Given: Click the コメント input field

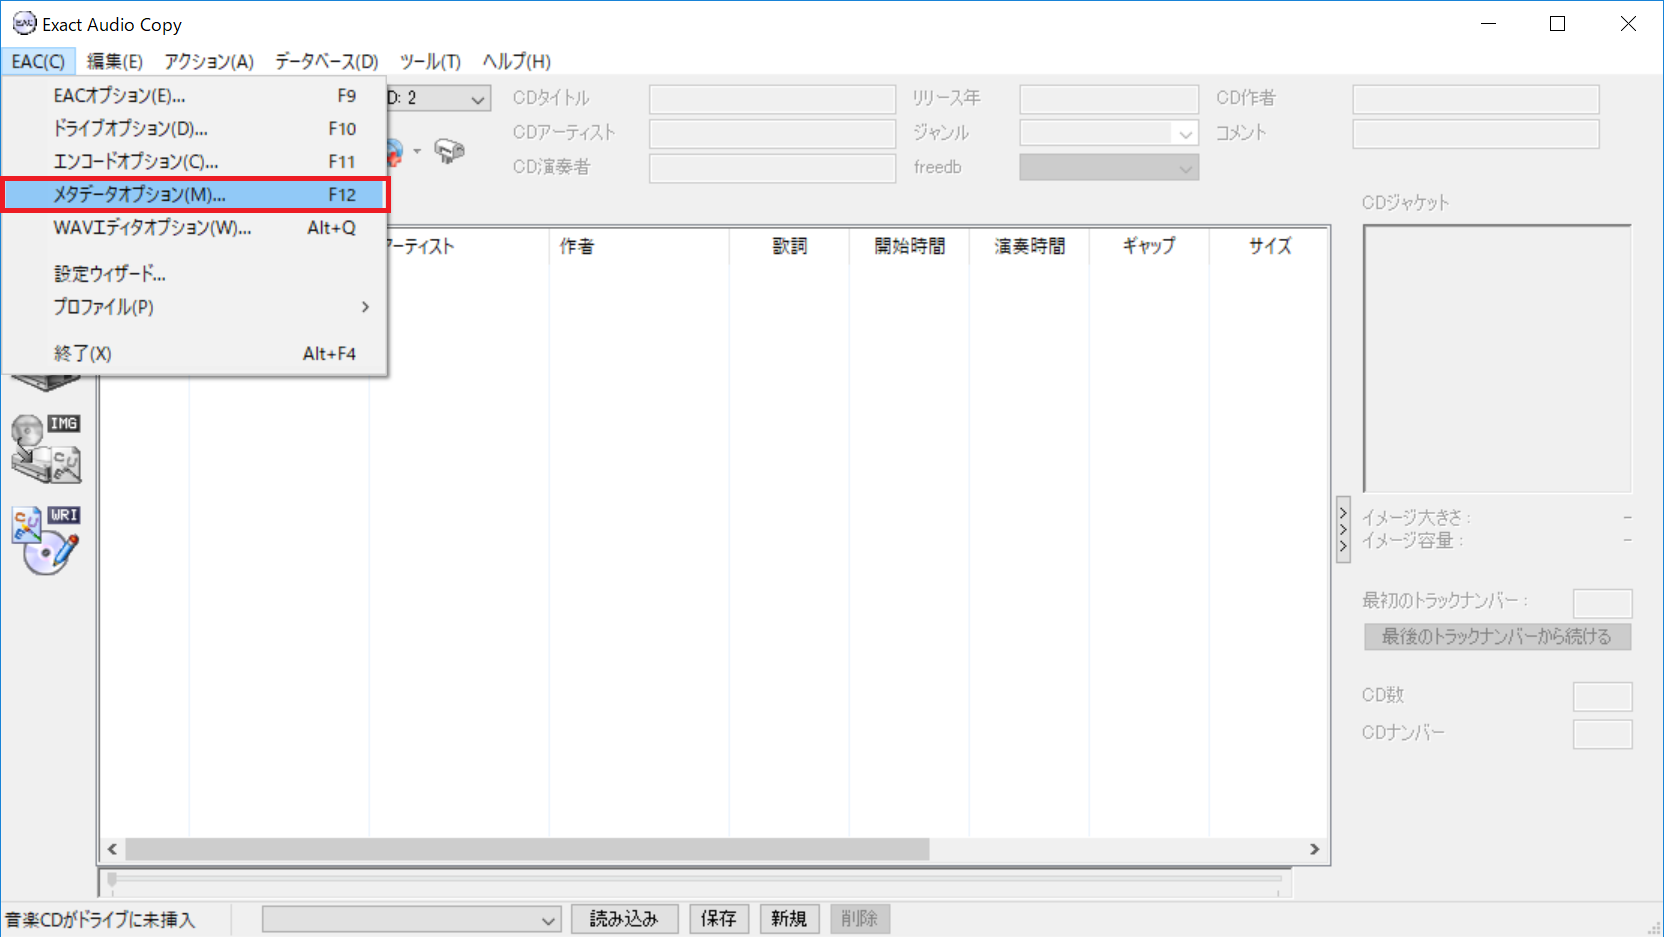Looking at the screenshot, I should 1476,134.
